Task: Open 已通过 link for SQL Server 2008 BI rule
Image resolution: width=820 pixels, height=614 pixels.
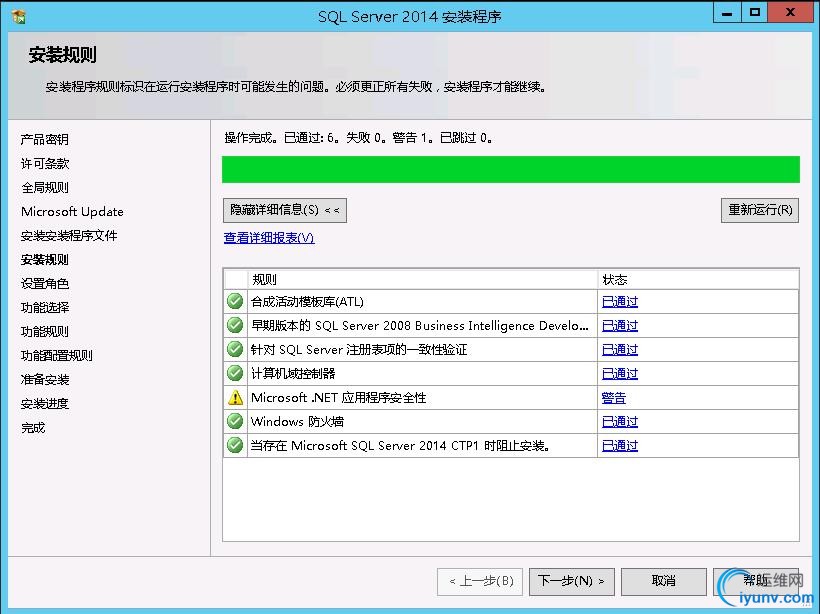Action: click(x=620, y=326)
